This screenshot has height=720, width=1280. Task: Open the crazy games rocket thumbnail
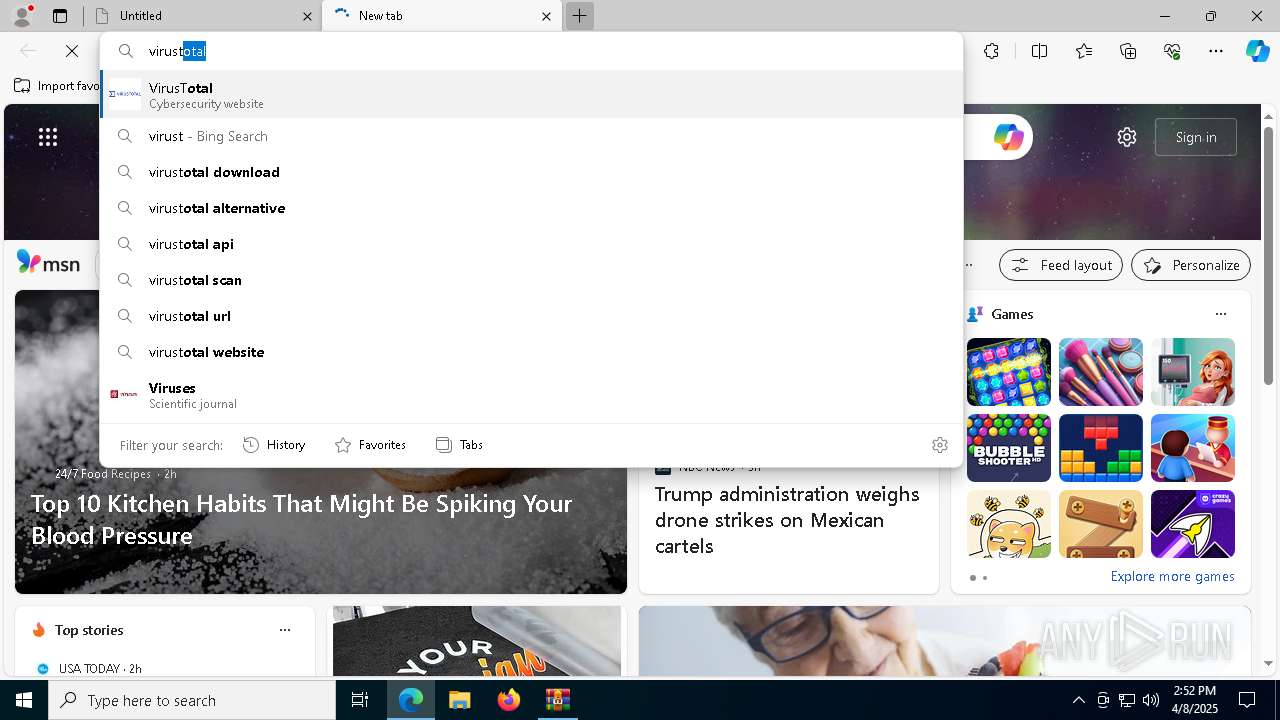pos(1193,524)
